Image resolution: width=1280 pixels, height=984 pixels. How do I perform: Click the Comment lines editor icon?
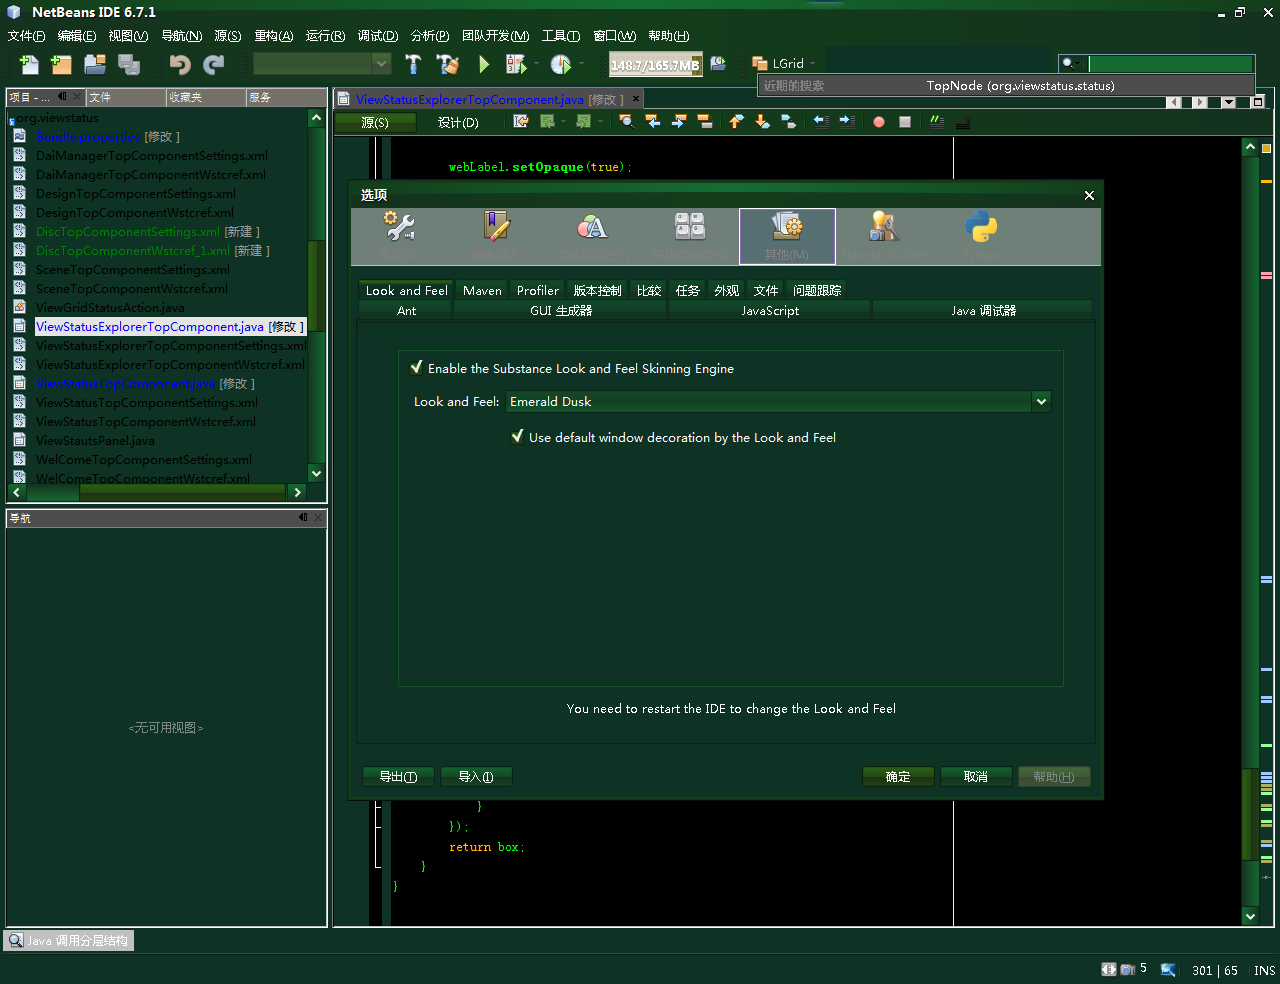[x=937, y=122]
